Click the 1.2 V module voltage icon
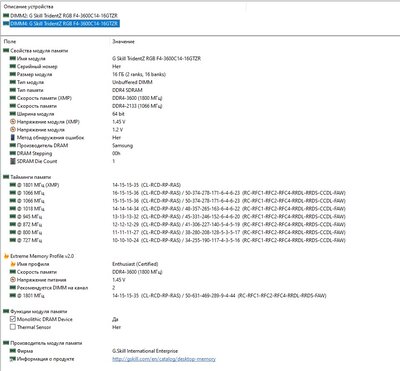 coord(13,130)
